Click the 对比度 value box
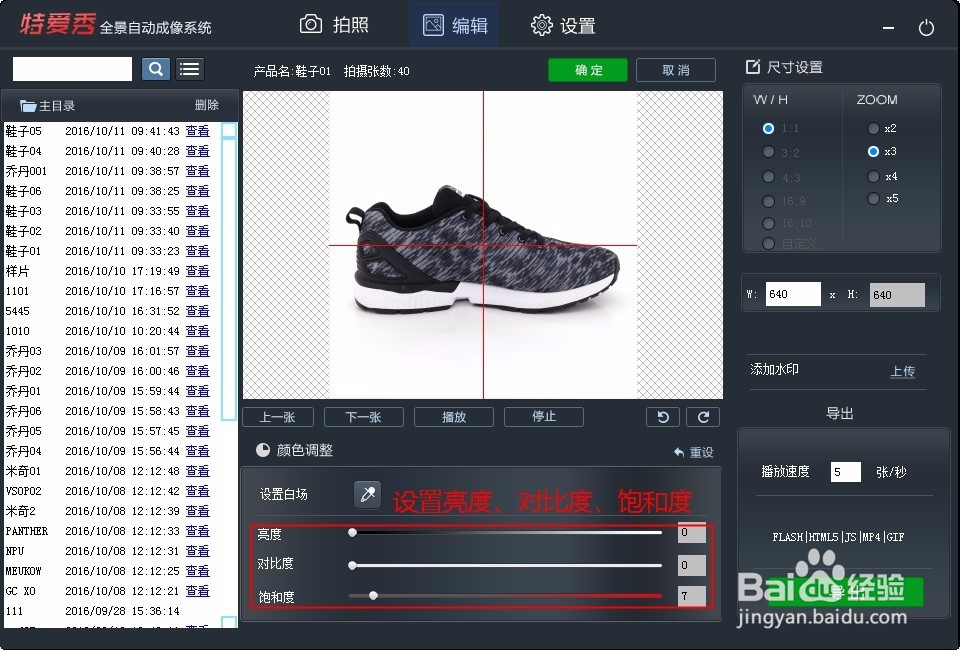The height and width of the screenshot is (650, 960). click(x=692, y=565)
